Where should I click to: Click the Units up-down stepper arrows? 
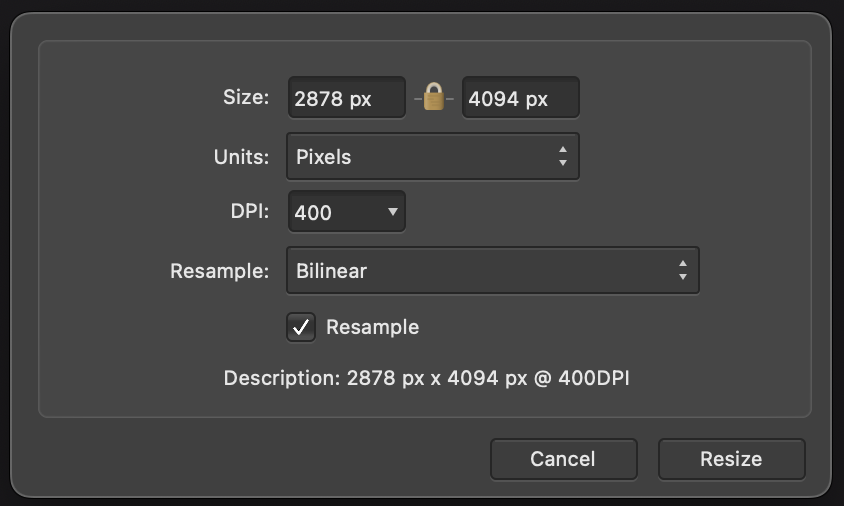point(562,157)
